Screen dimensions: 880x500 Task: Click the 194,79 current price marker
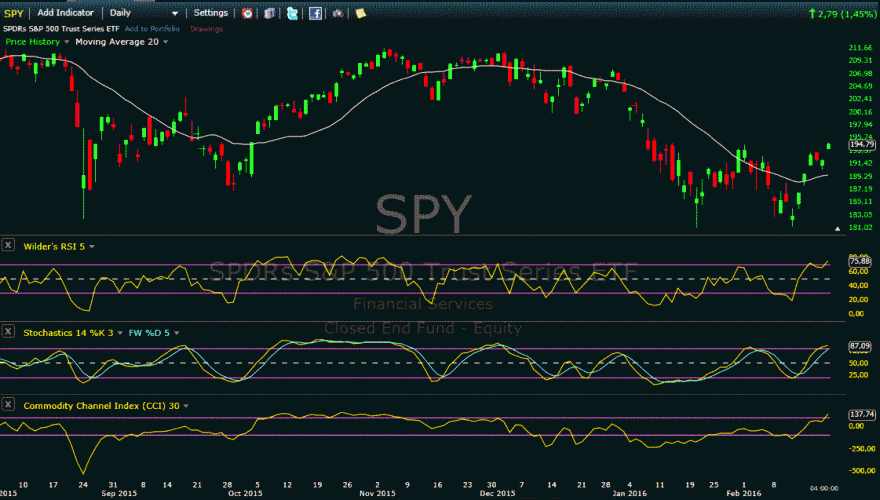click(861, 144)
